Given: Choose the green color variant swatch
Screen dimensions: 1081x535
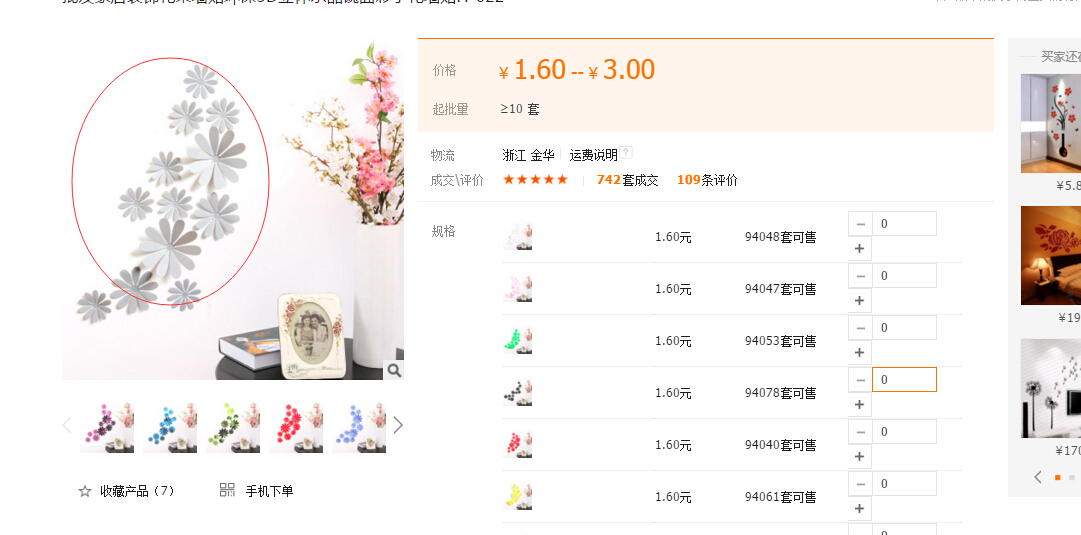Looking at the screenshot, I should pyautogui.click(x=518, y=341).
